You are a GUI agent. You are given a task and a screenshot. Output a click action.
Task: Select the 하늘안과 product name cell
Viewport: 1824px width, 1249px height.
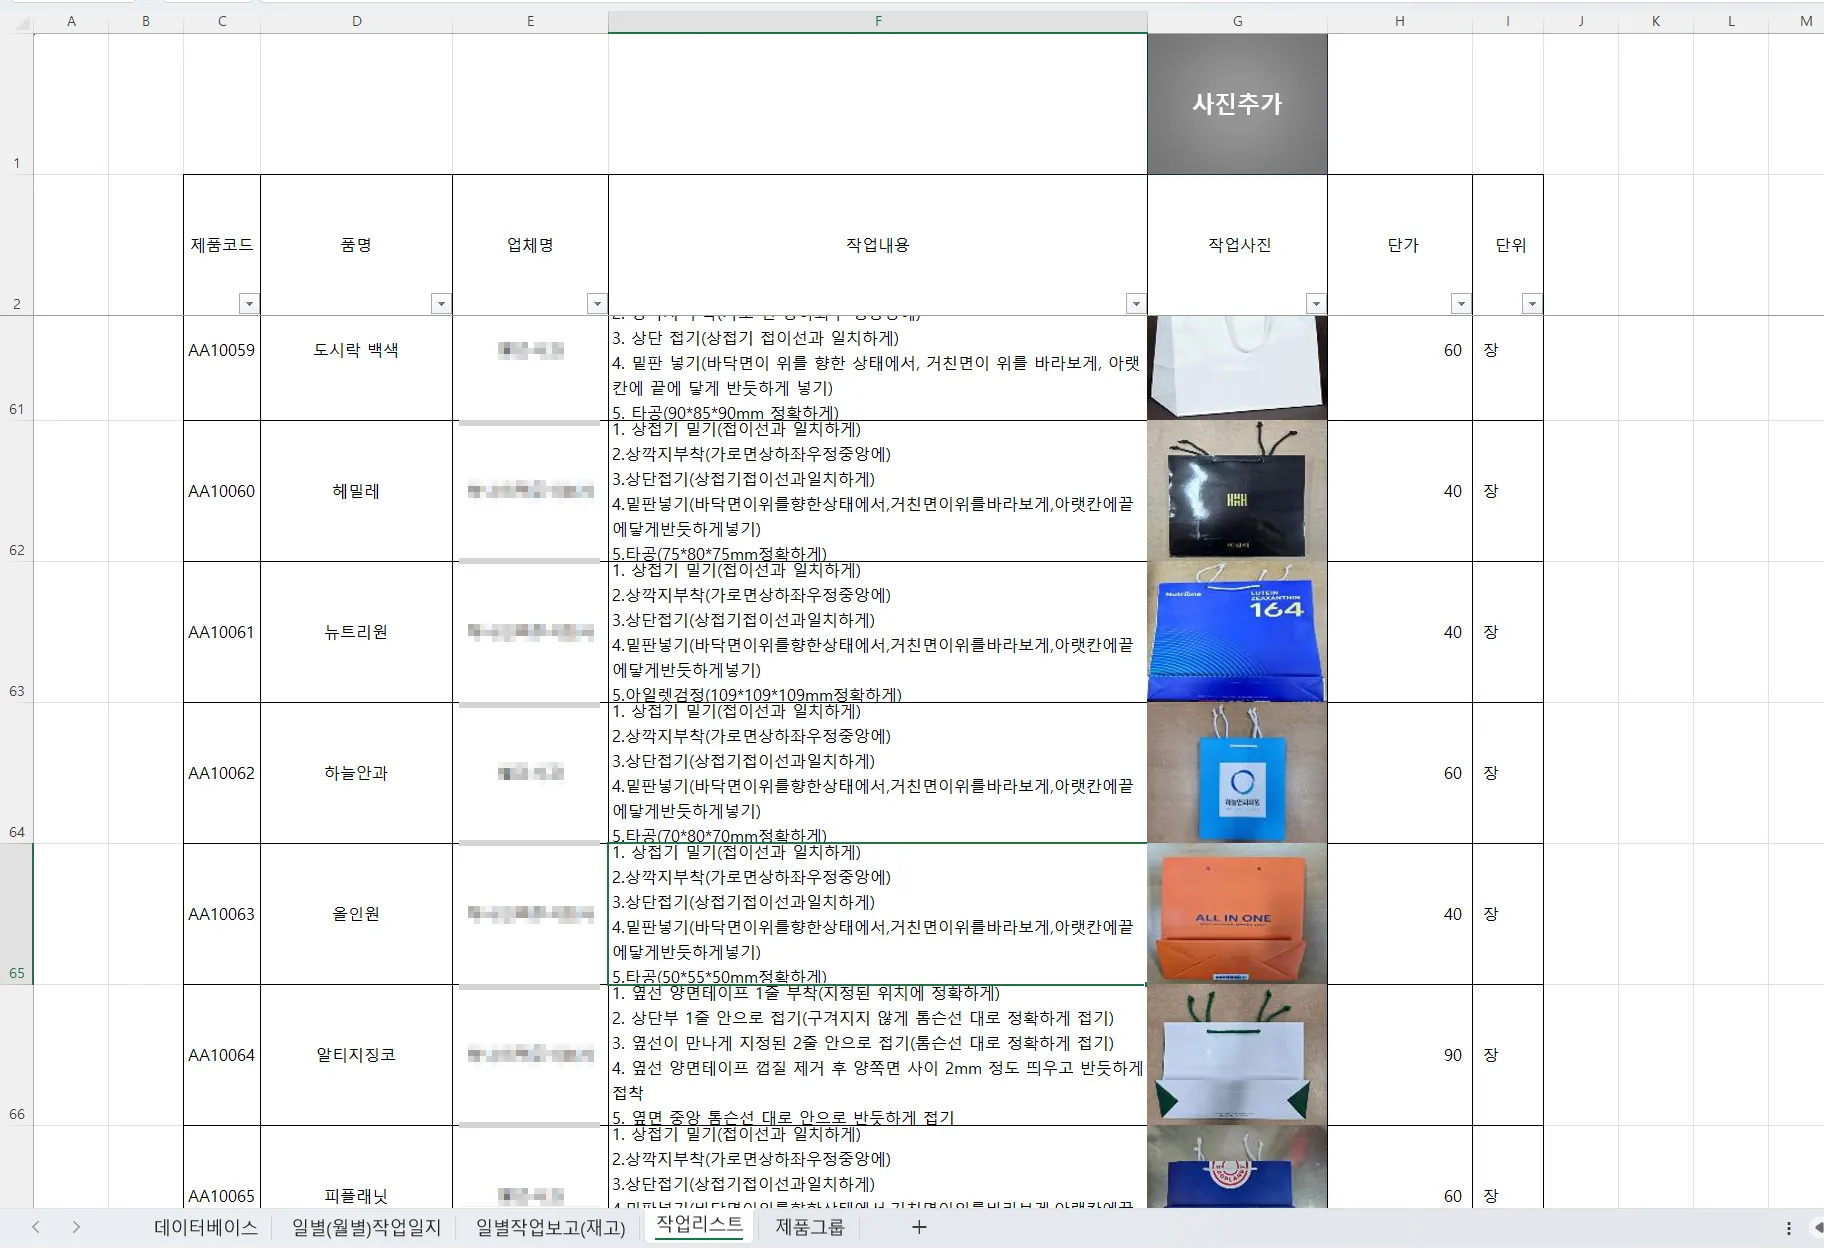point(356,773)
